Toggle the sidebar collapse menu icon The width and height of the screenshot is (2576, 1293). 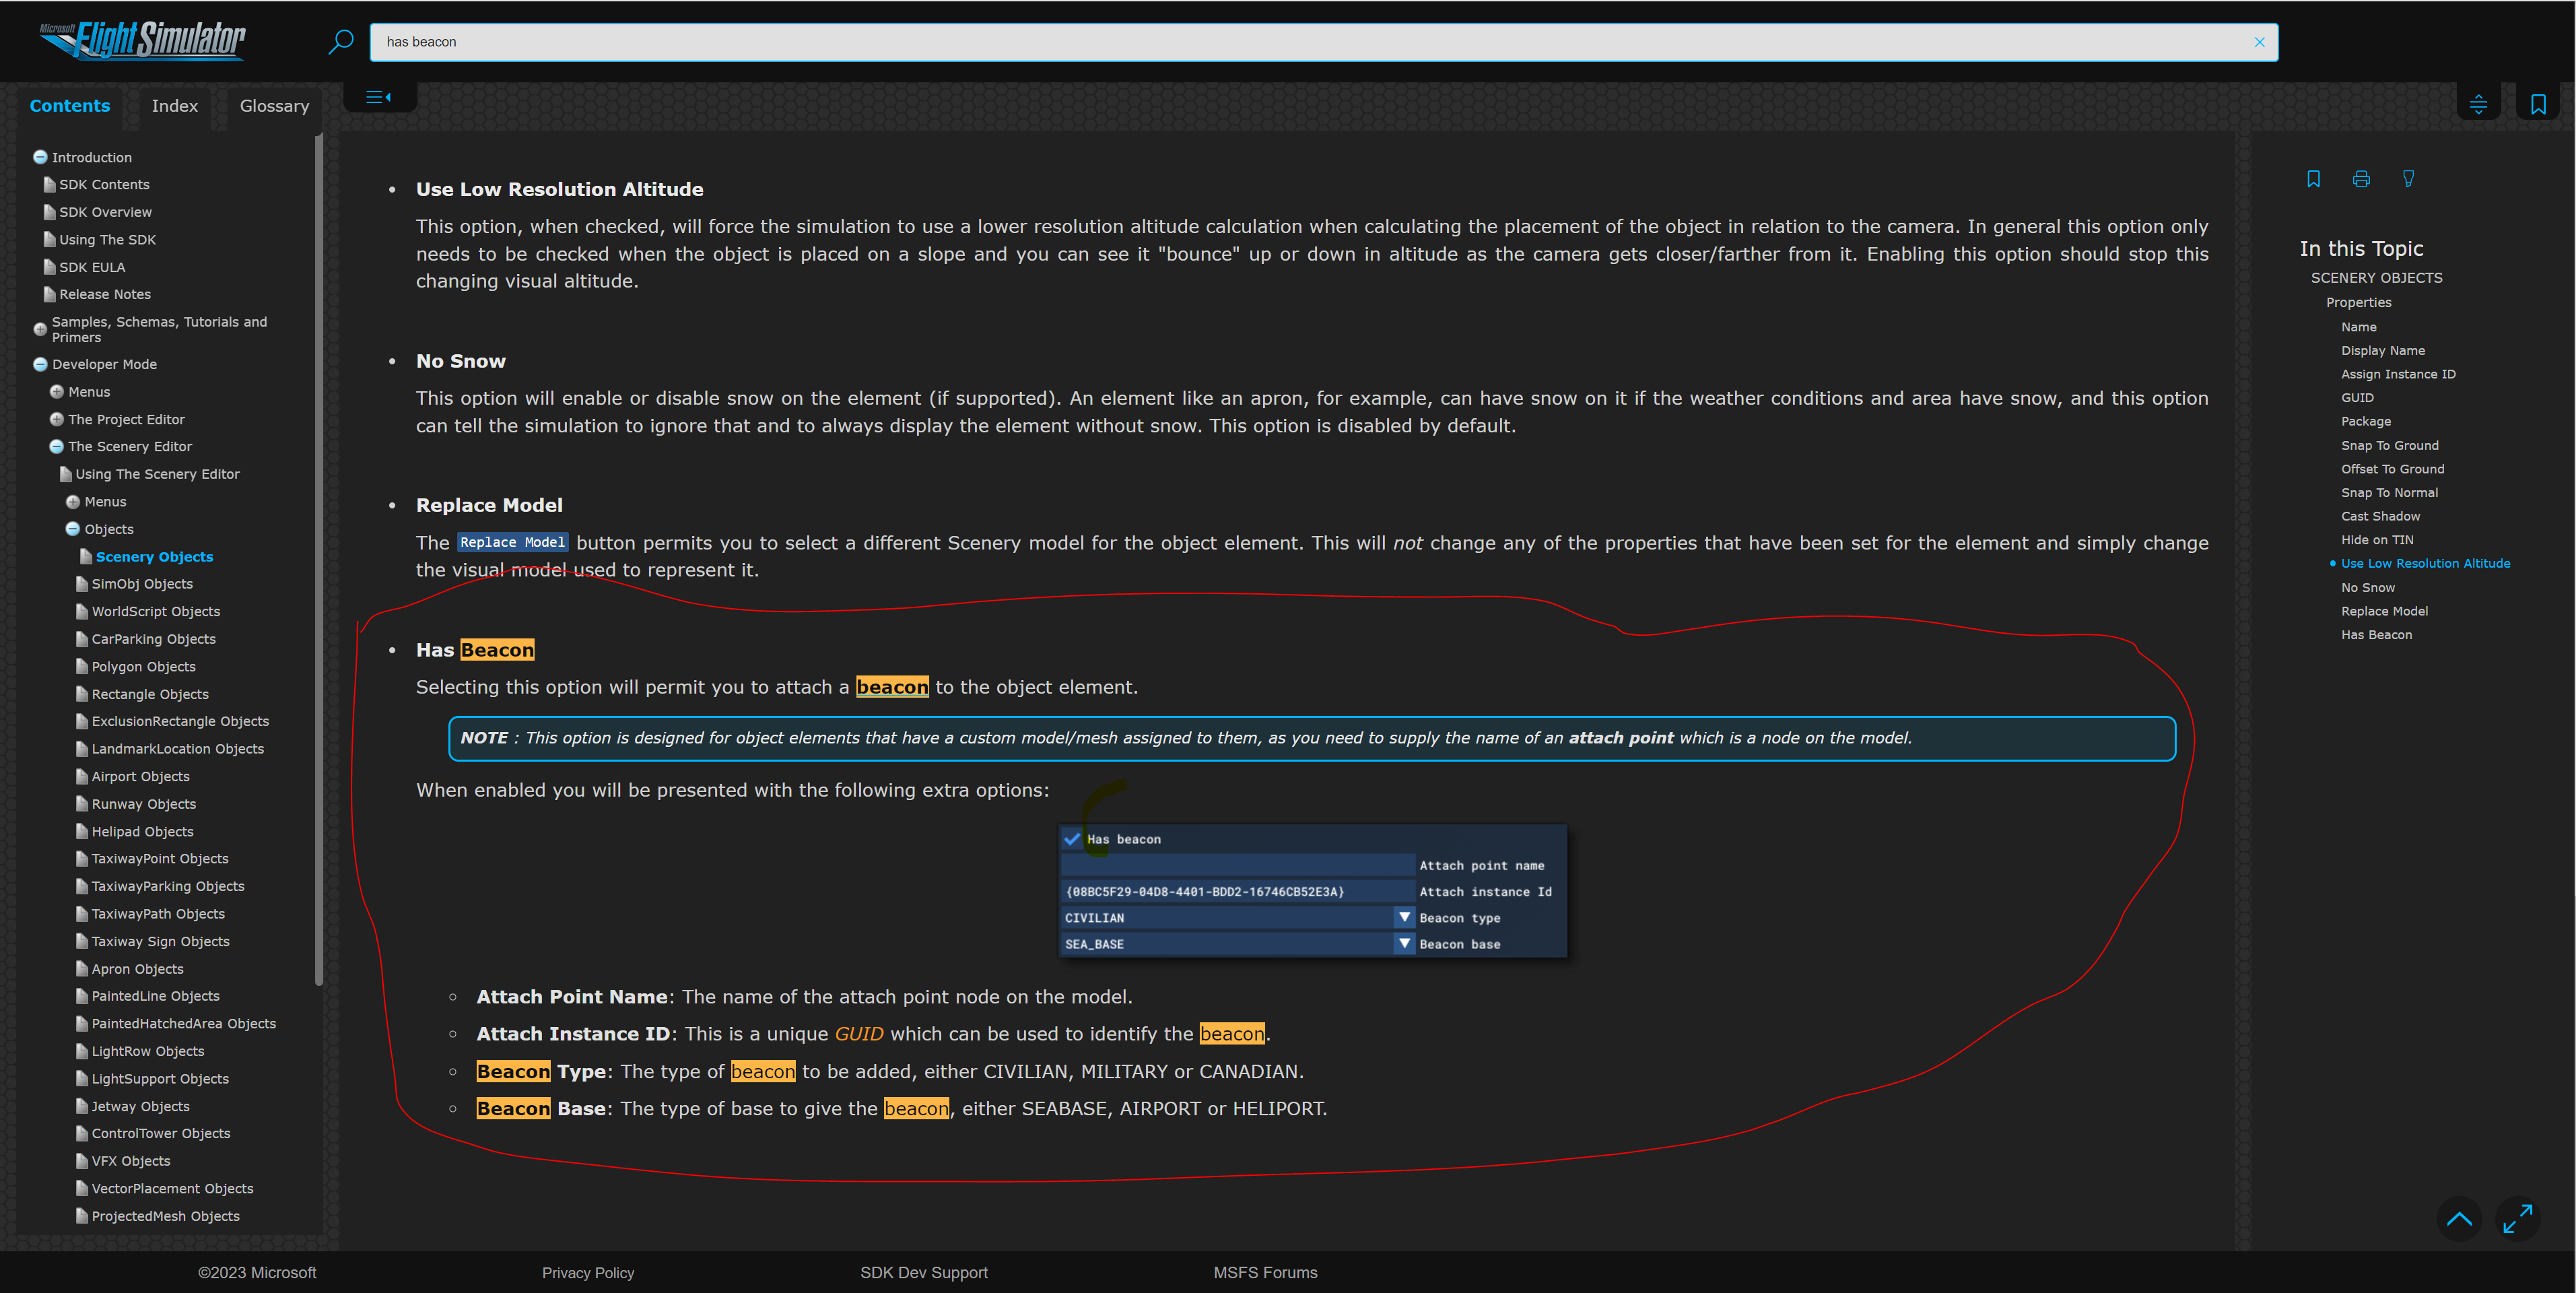378,97
